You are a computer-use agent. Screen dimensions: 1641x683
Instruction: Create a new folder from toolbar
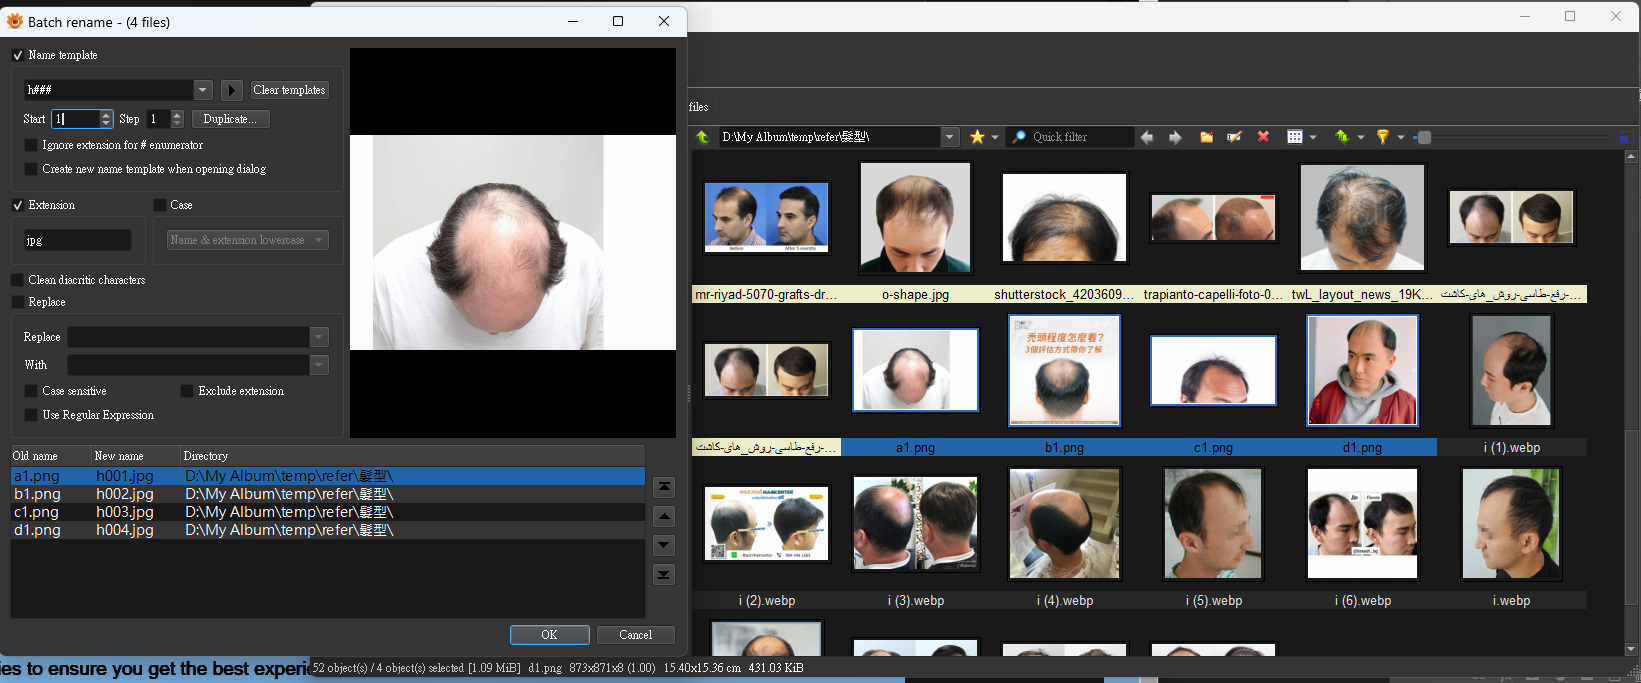tap(1206, 137)
